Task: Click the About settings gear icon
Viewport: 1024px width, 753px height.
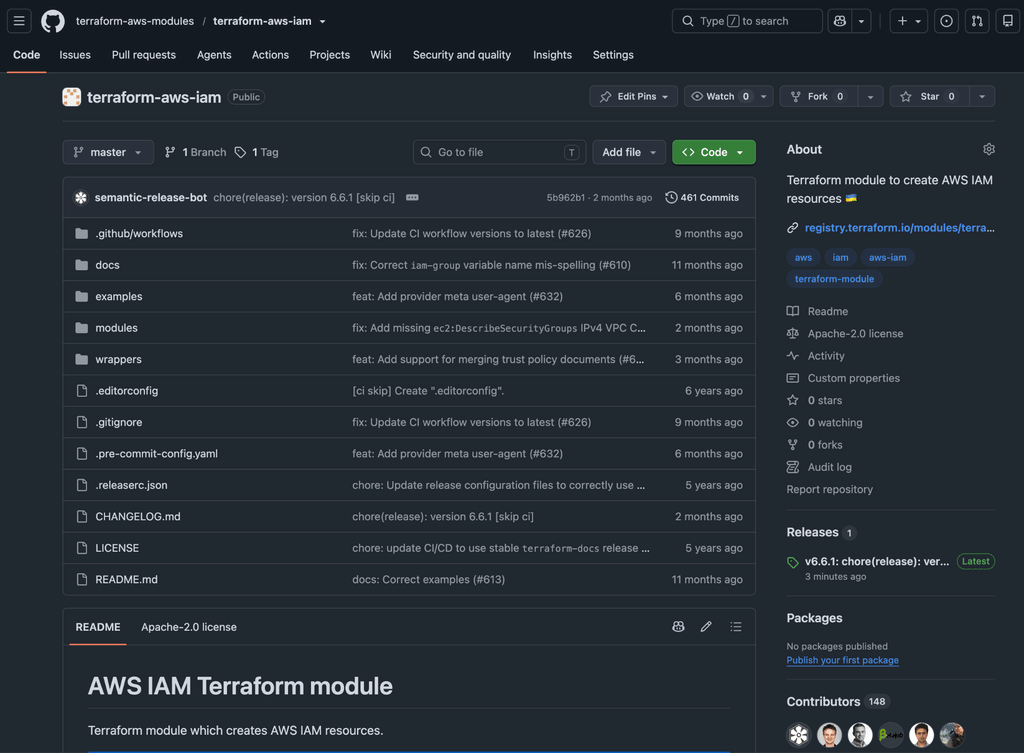Action: pyautogui.click(x=989, y=150)
